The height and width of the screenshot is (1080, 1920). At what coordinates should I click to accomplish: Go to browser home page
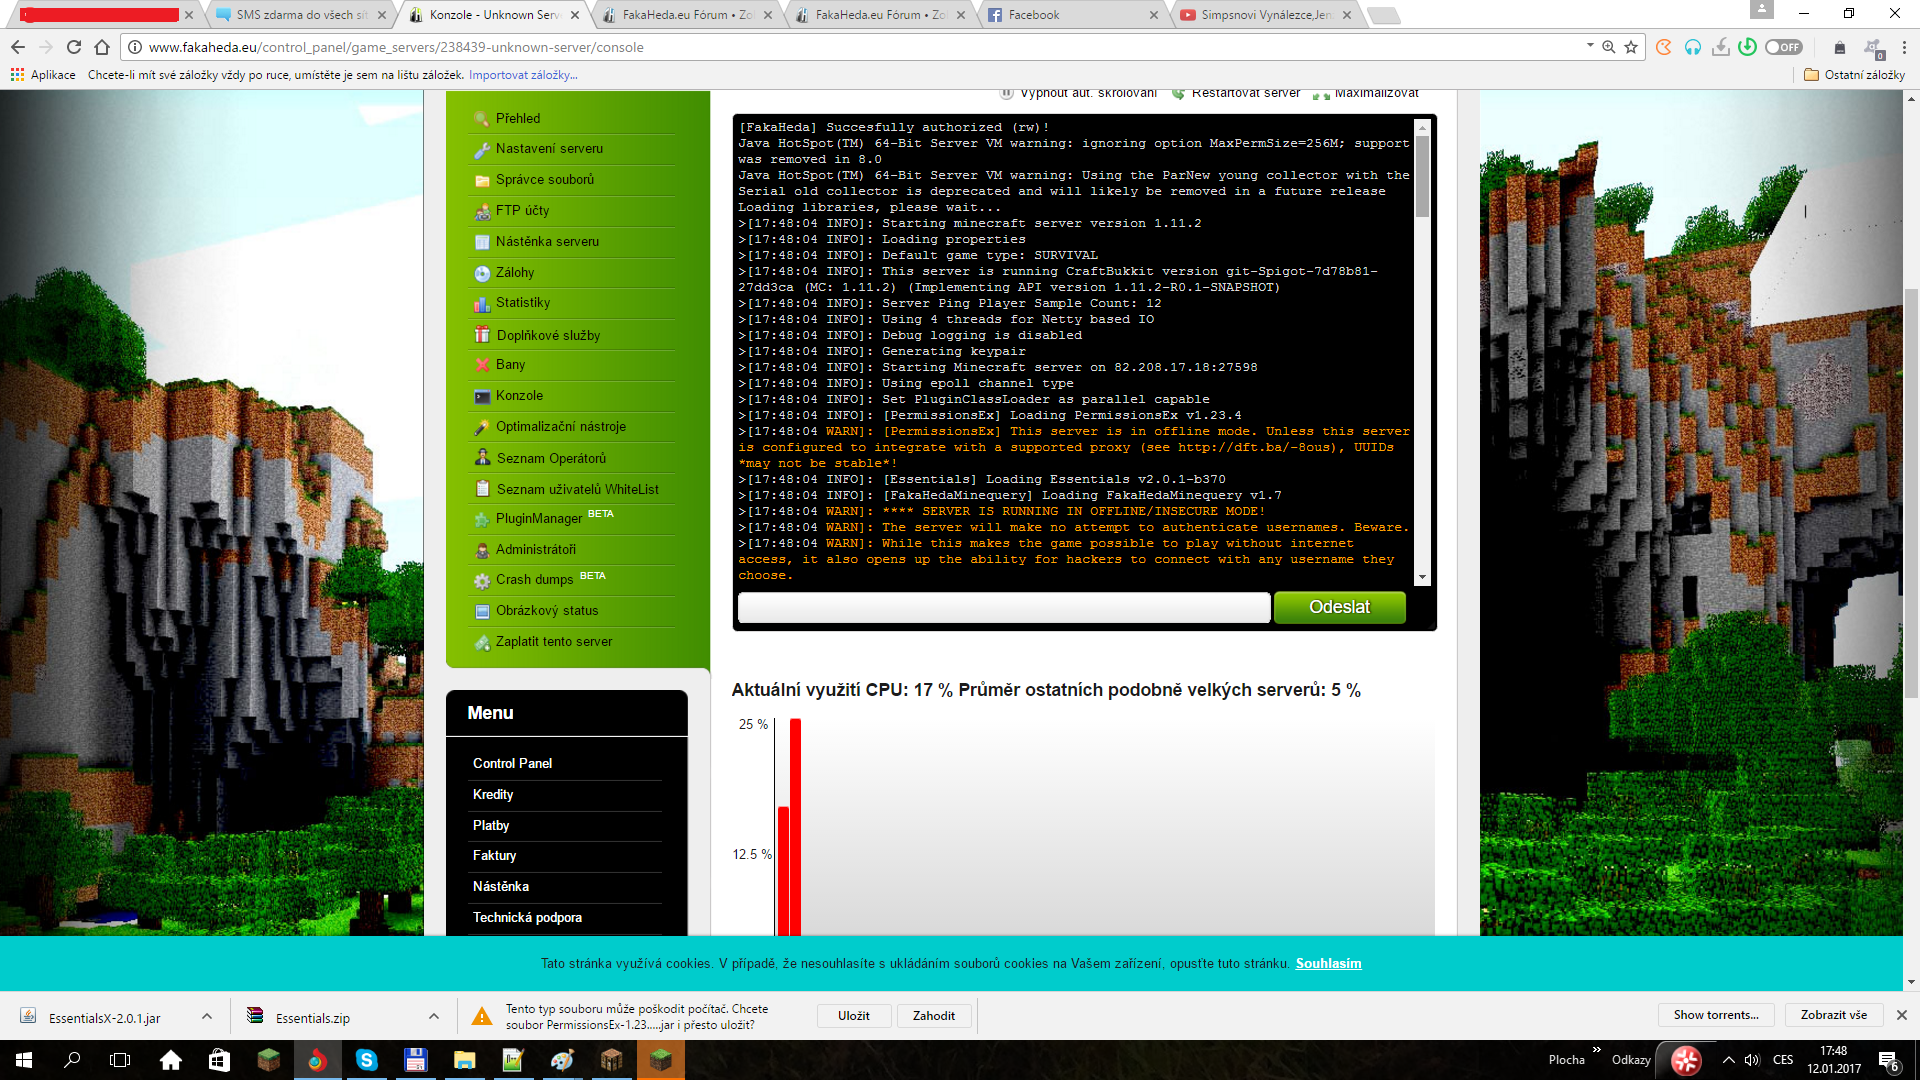coord(102,47)
